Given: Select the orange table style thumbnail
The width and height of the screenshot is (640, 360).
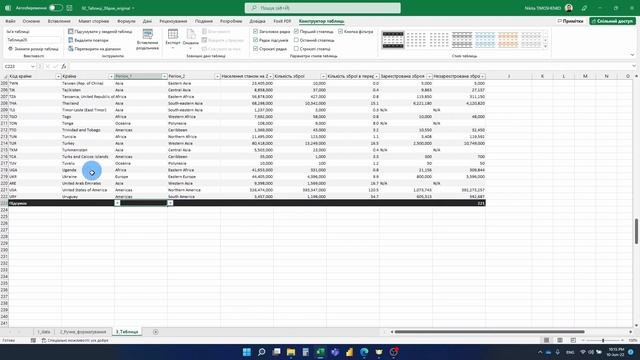Looking at the screenshot, I should pos(508,40).
